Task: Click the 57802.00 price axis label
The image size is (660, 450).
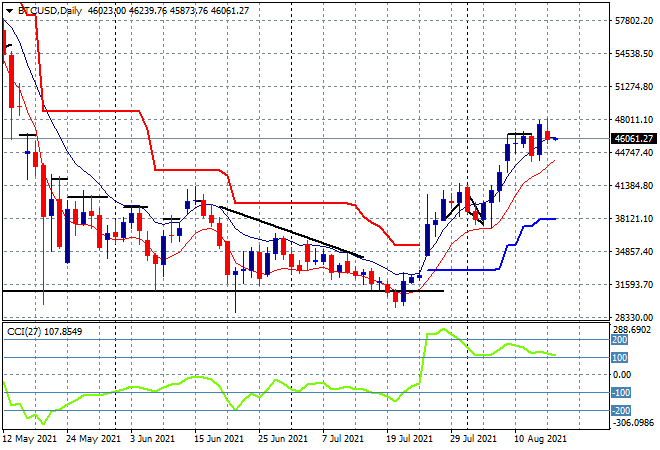Action: (x=634, y=20)
